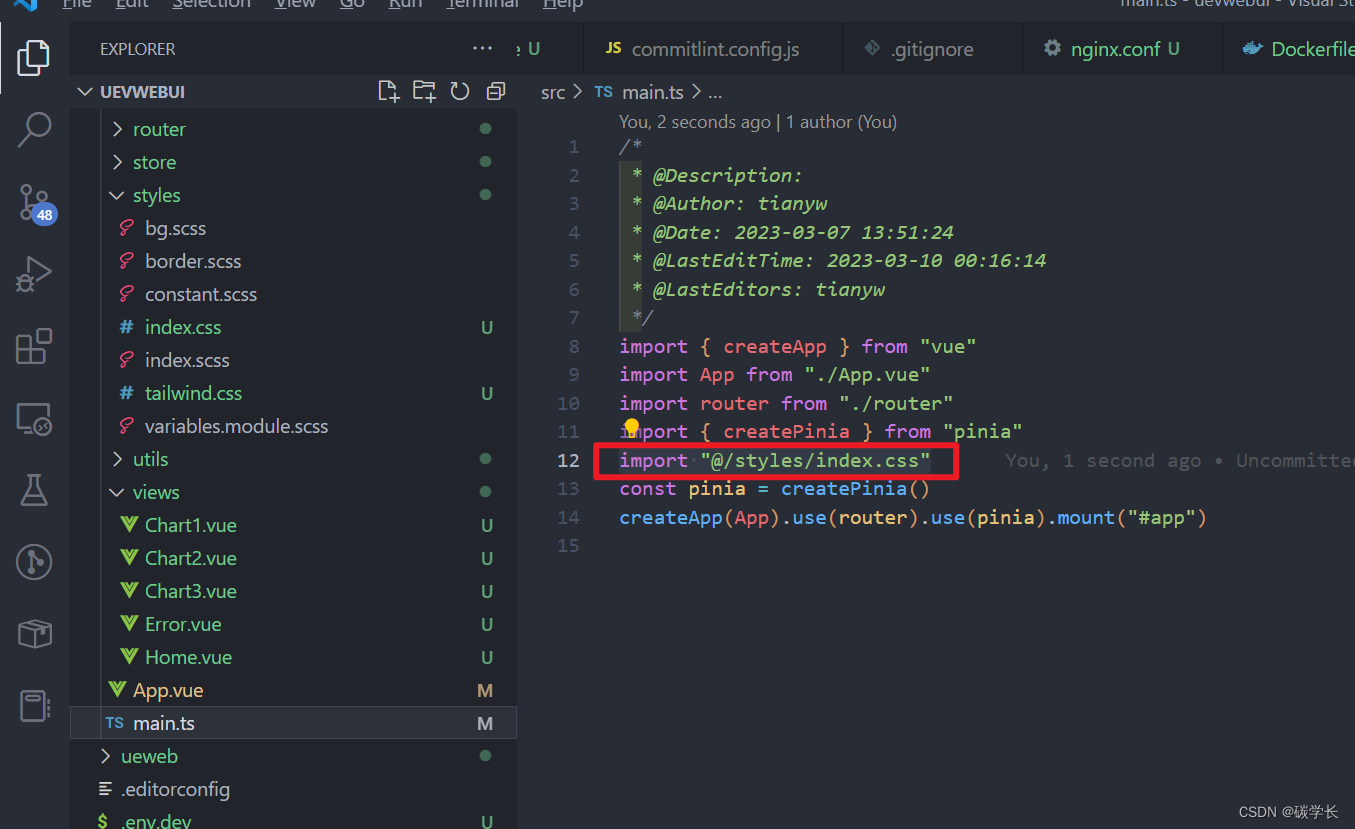Open the Extensions view
The image size is (1355, 829).
[34, 346]
